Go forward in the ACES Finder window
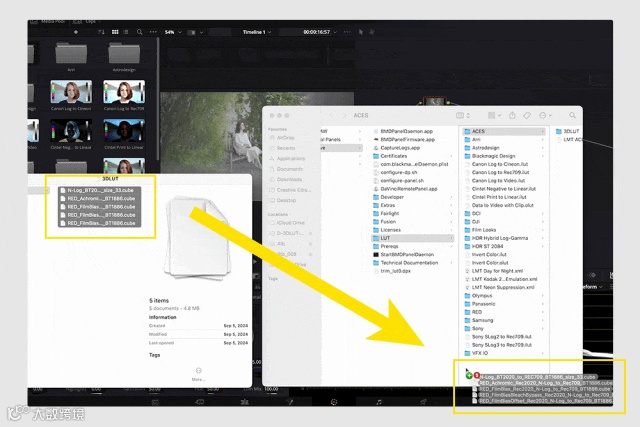 344,116
